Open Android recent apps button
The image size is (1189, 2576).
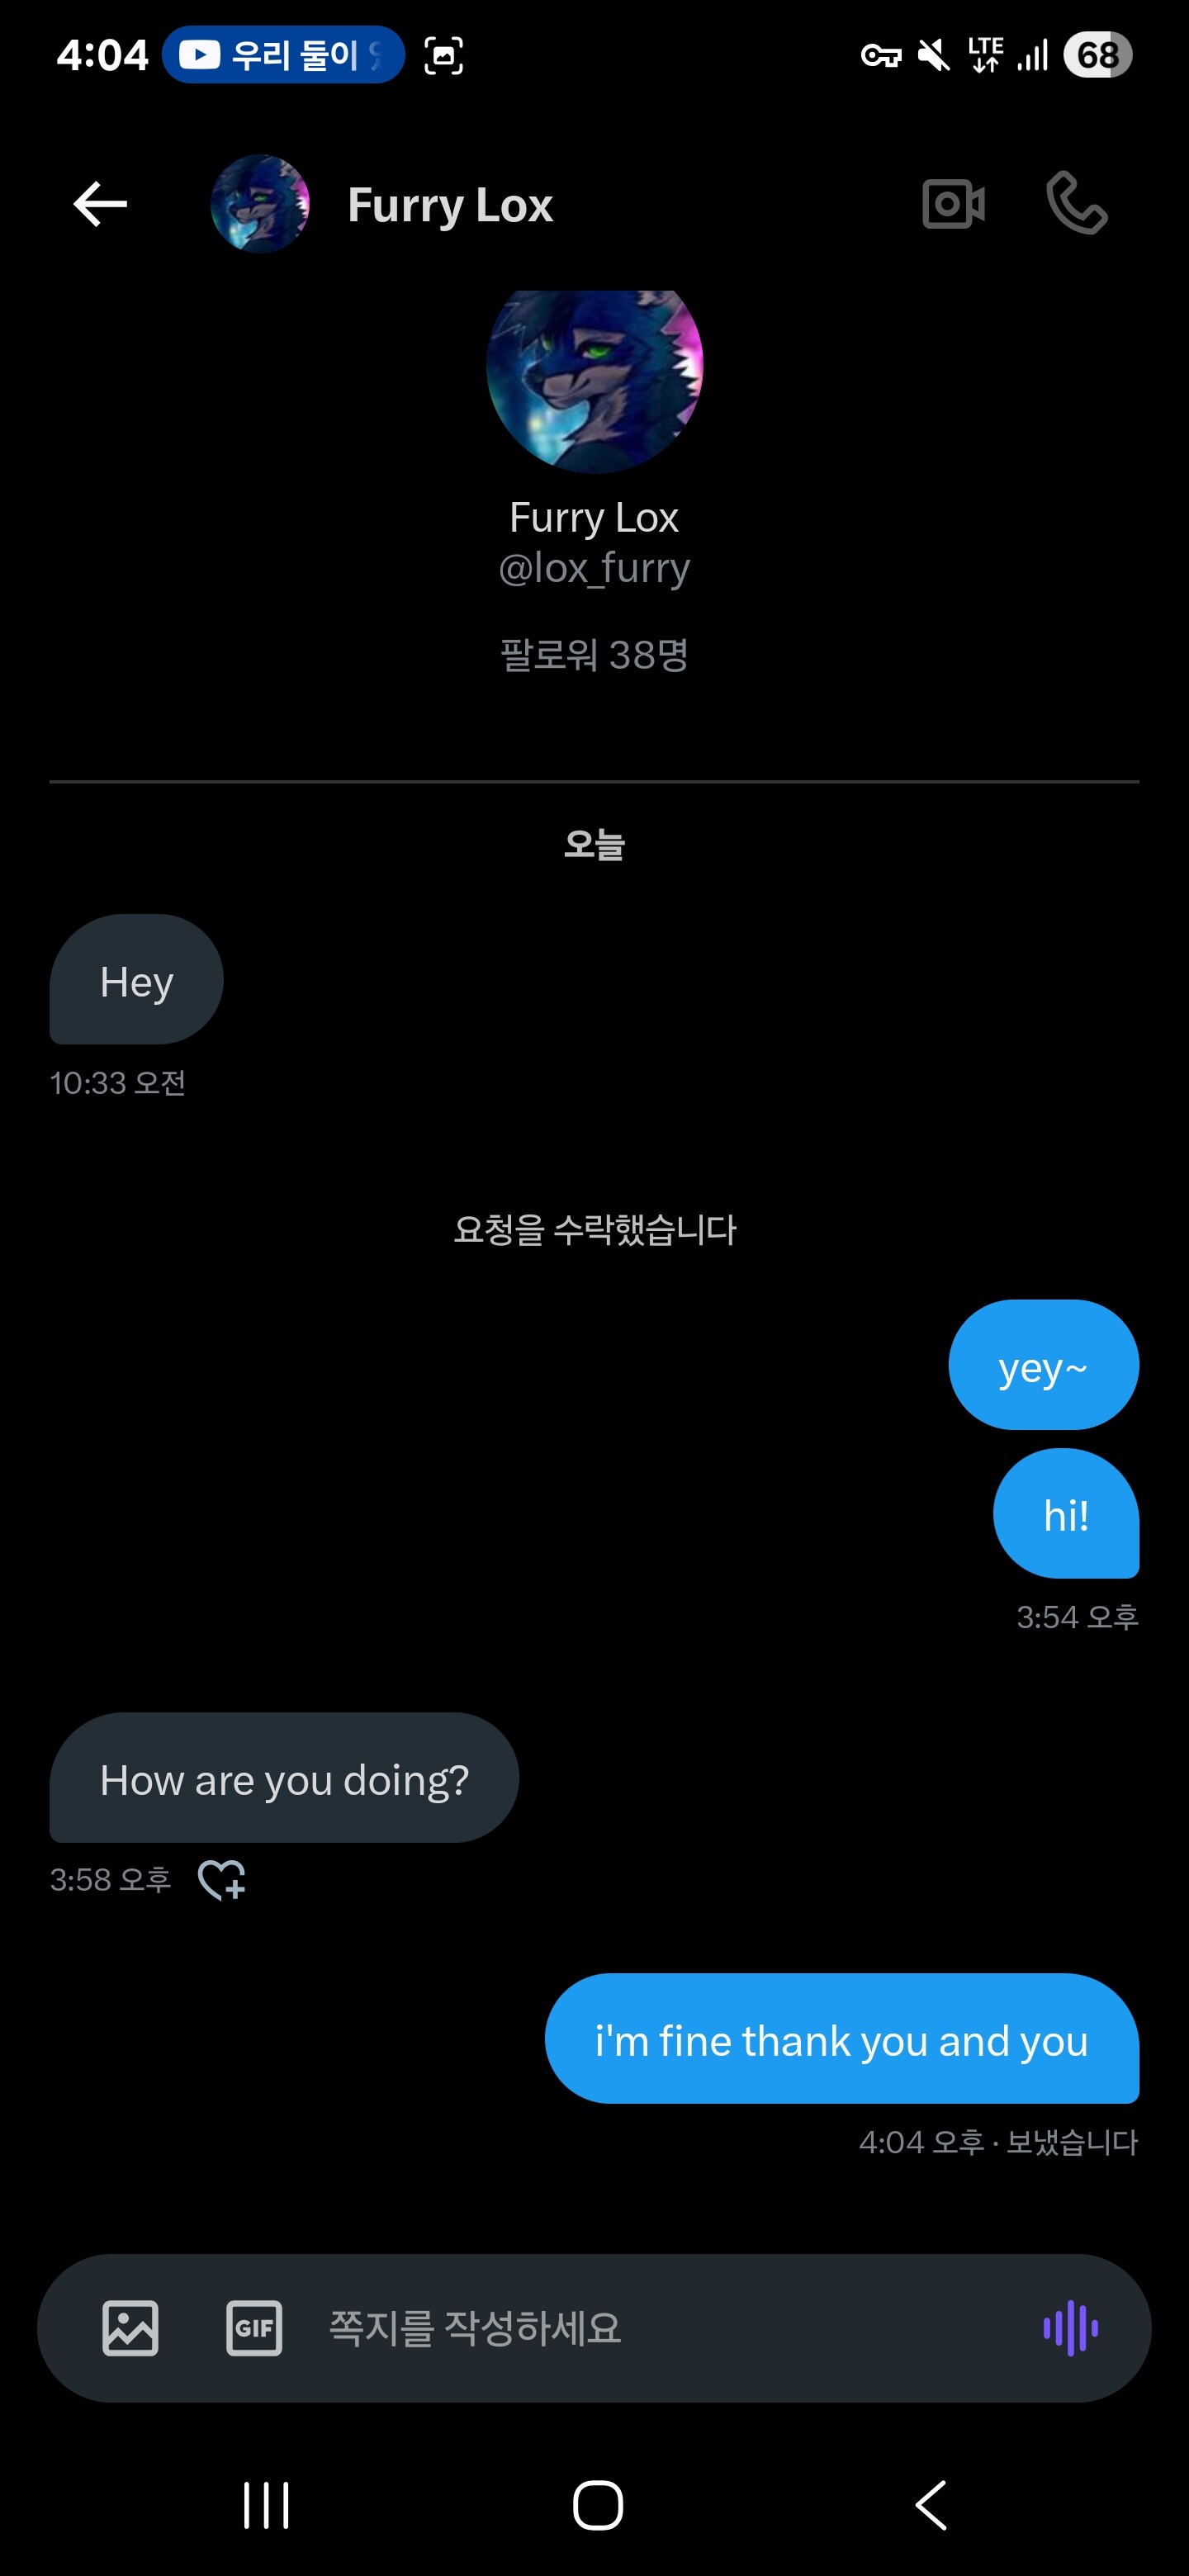tap(266, 2505)
